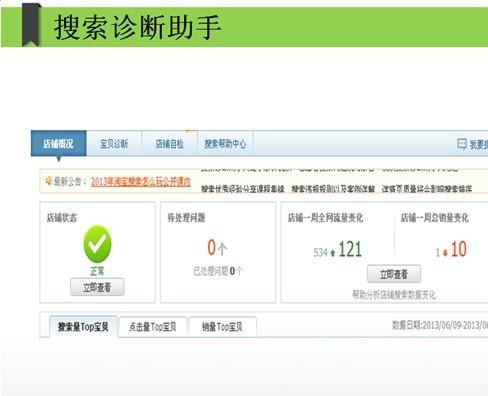Viewport: 488px width, 396px height.
Task: Click the orange 10 sales value
Action: [x=459, y=249]
